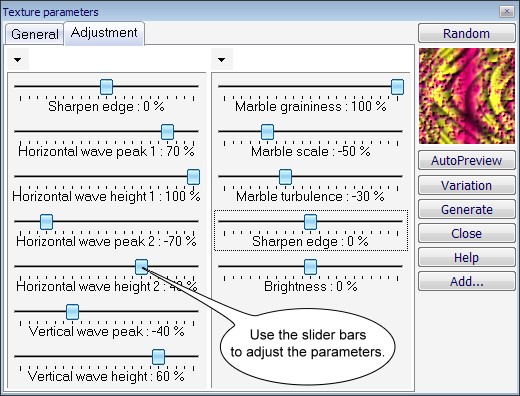
Task: Open the right column dropdown arrow
Action: pyautogui.click(x=222, y=60)
